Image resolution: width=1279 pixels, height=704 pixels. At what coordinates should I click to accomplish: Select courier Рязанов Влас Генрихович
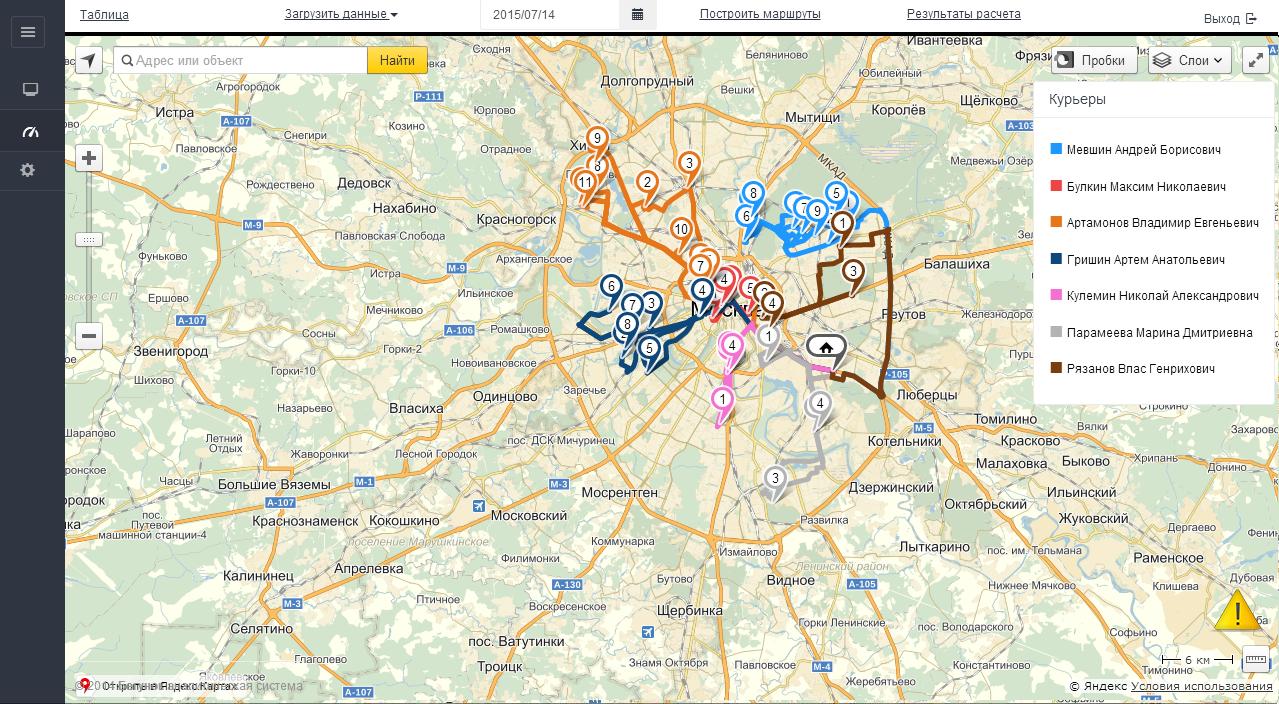pos(1141,369)
